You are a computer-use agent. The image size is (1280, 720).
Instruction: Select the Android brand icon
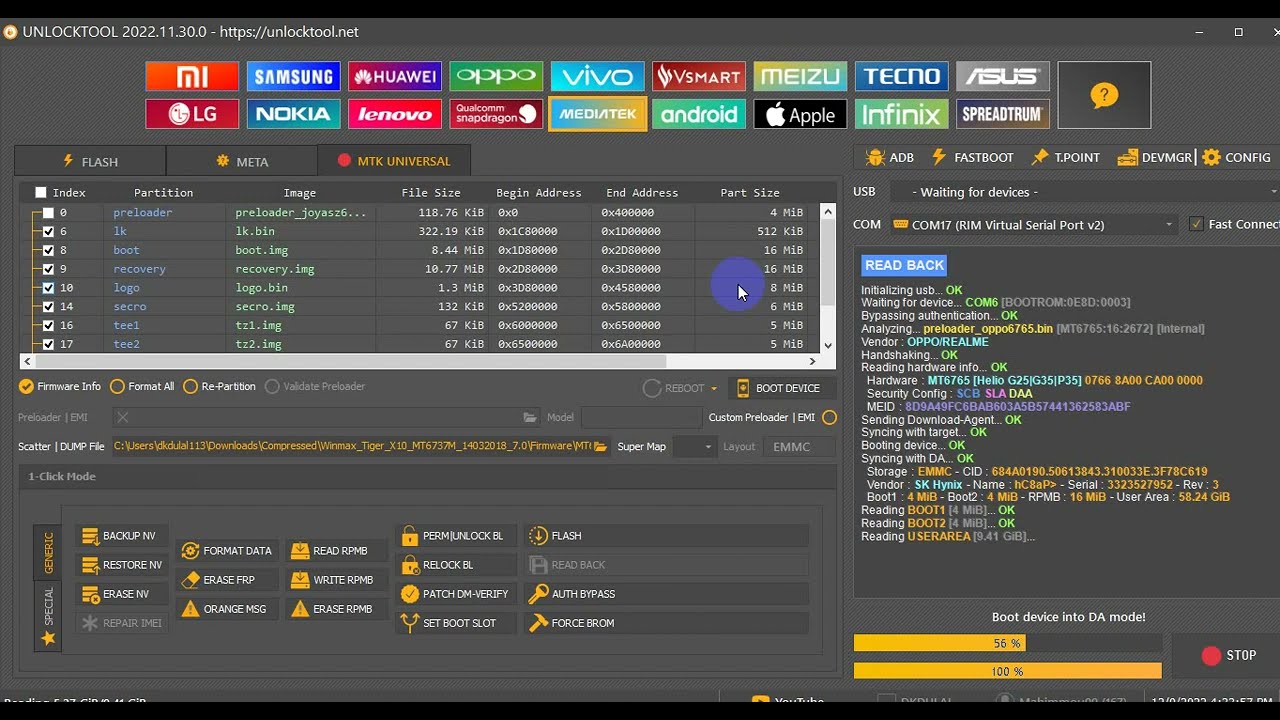(699, 114)
